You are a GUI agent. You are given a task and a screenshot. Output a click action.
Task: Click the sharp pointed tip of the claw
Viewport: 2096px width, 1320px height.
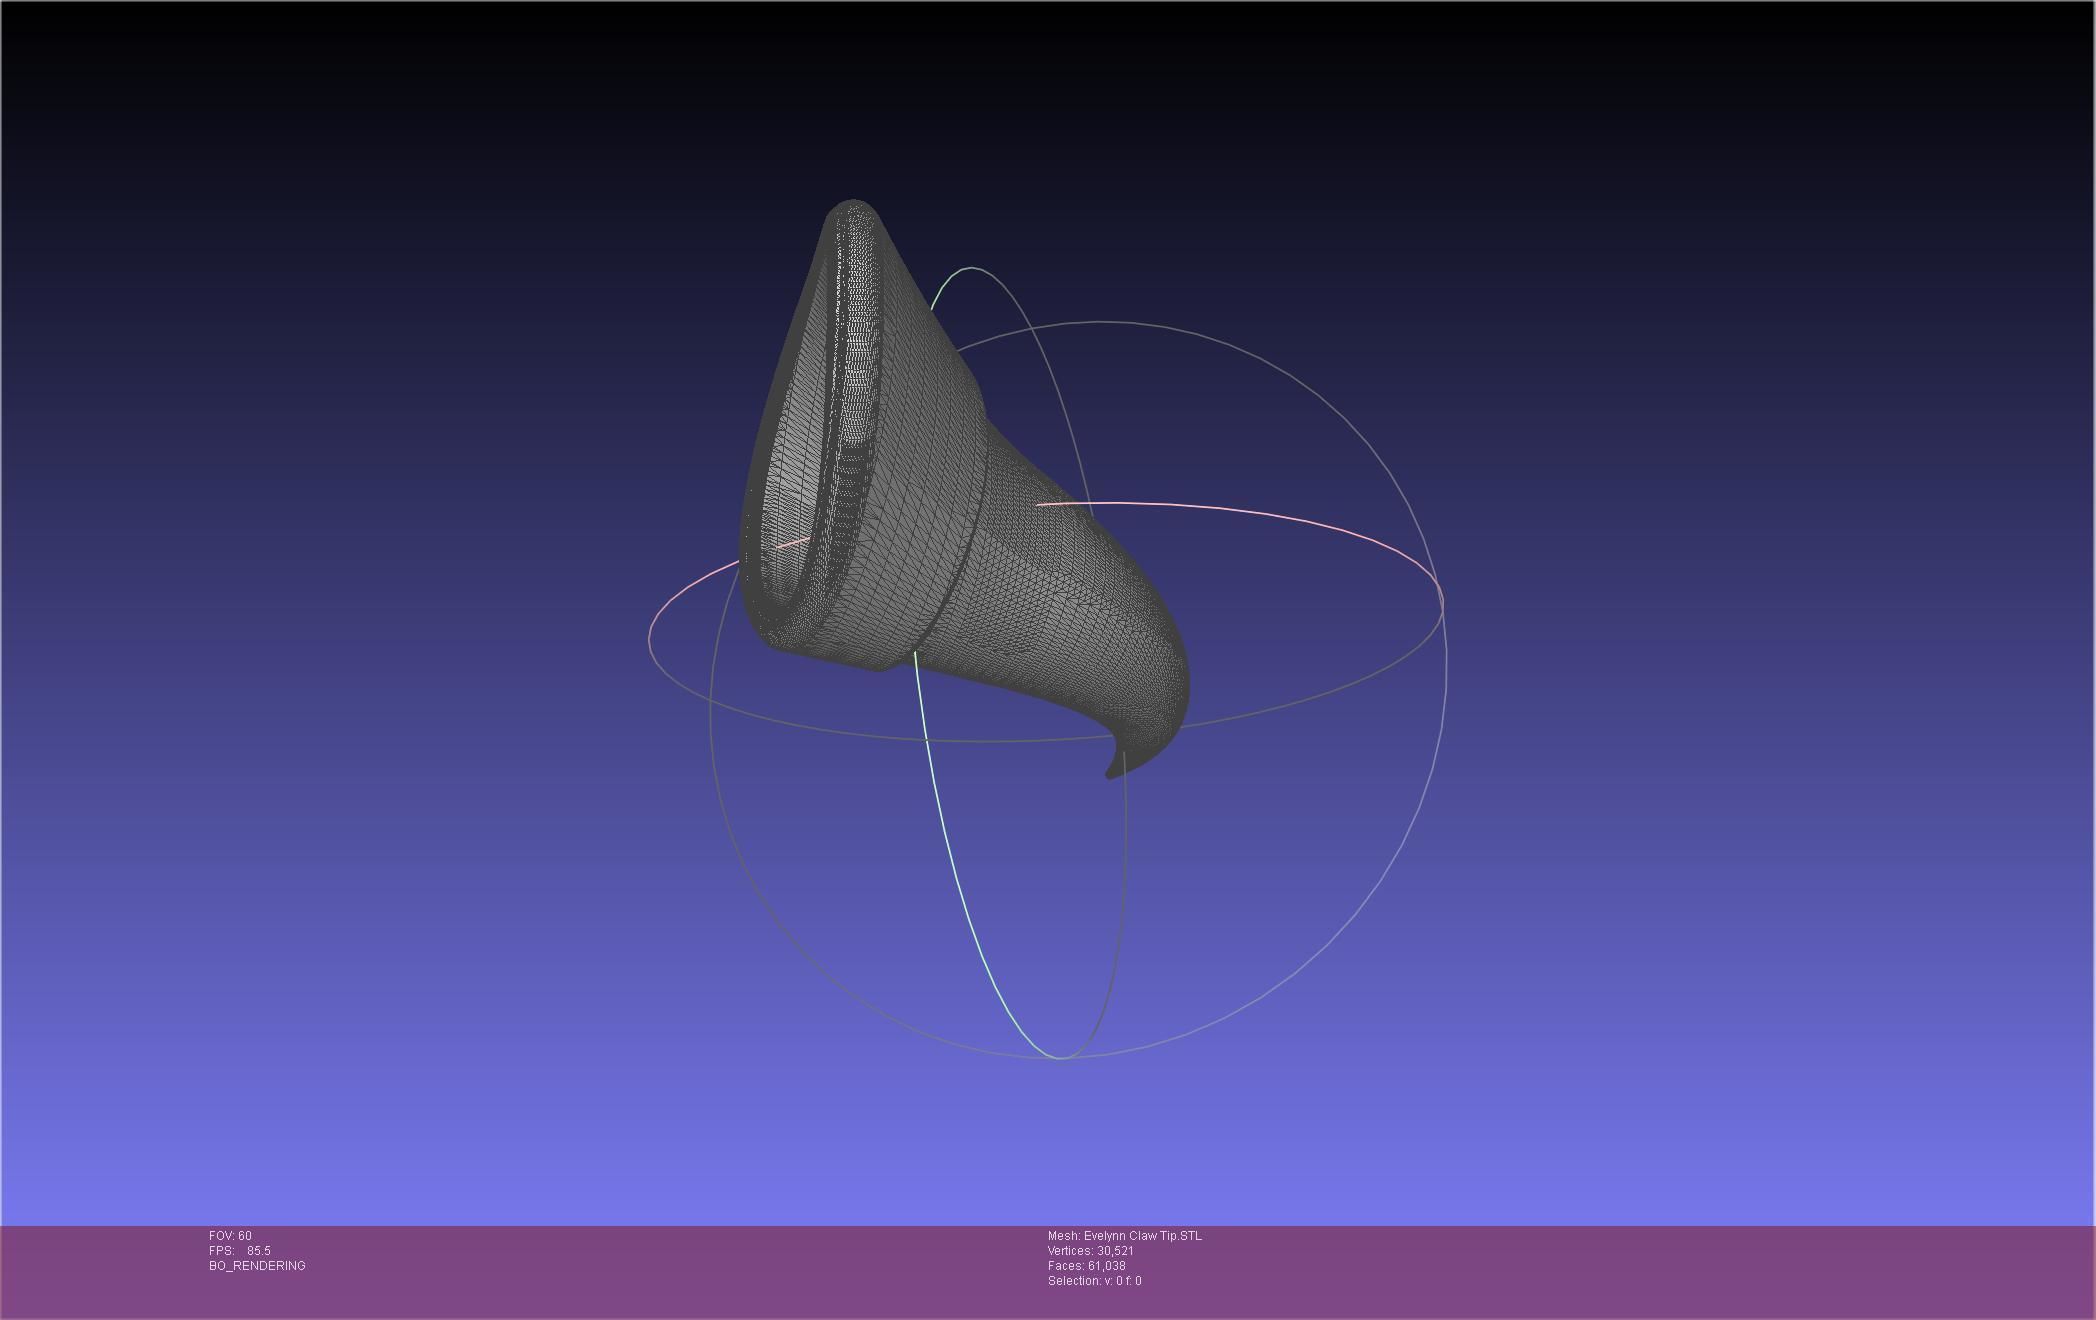point(1110,773)
